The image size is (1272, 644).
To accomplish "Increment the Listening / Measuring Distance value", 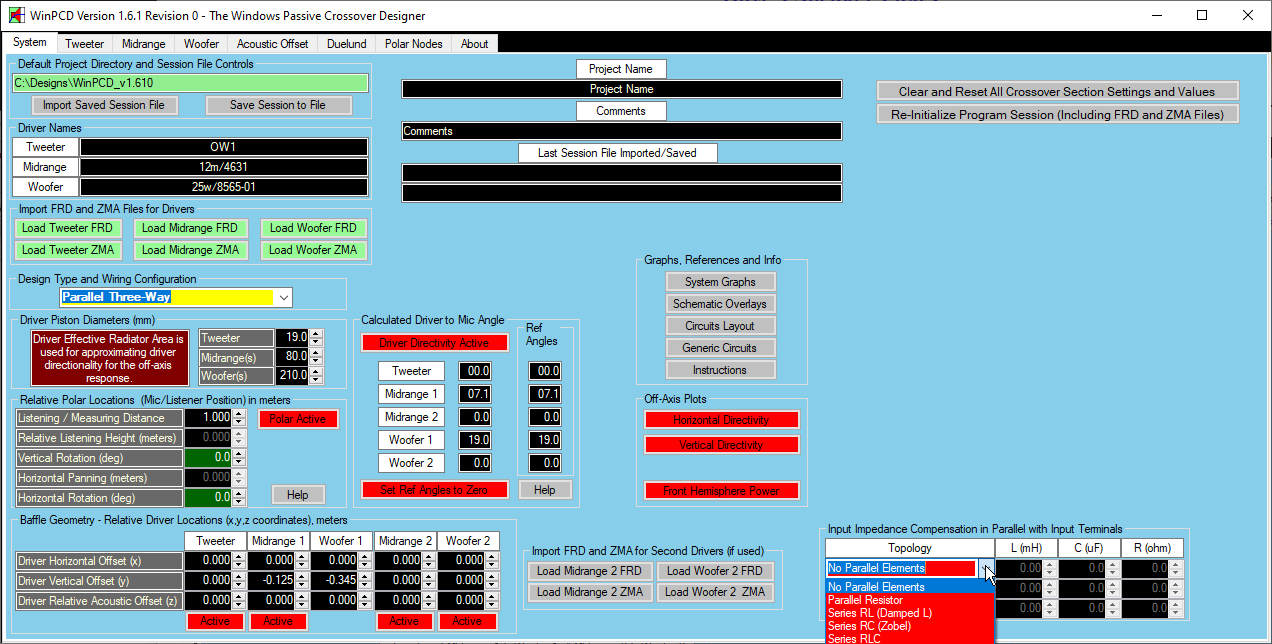I will pos(238,414).
